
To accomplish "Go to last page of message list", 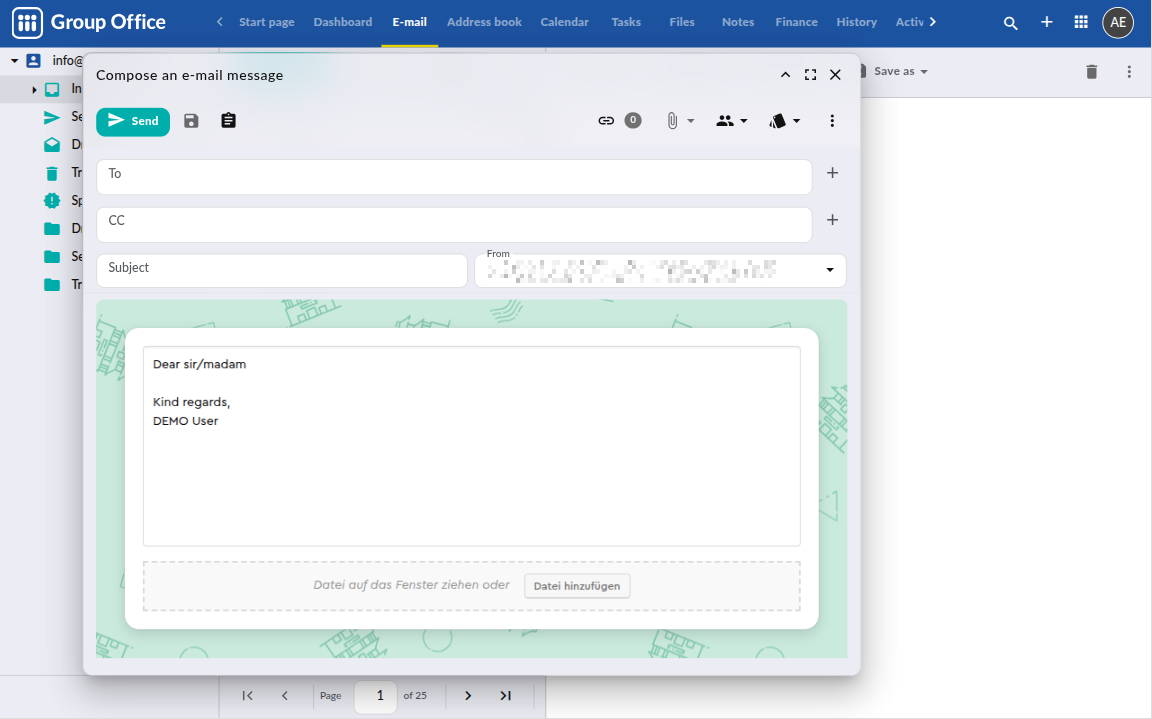I will tap(505, 695).
